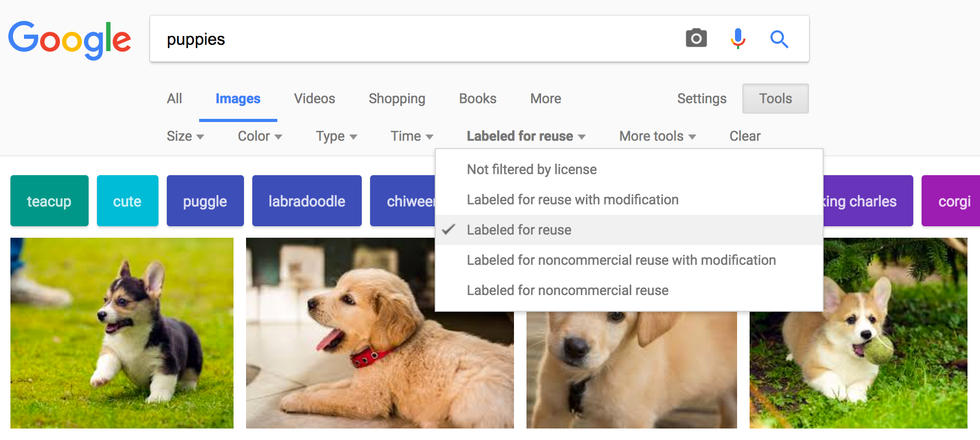Click the blue magnifying glass search icon
Screen dimensions: 980x440
click(x=779, y=39)
